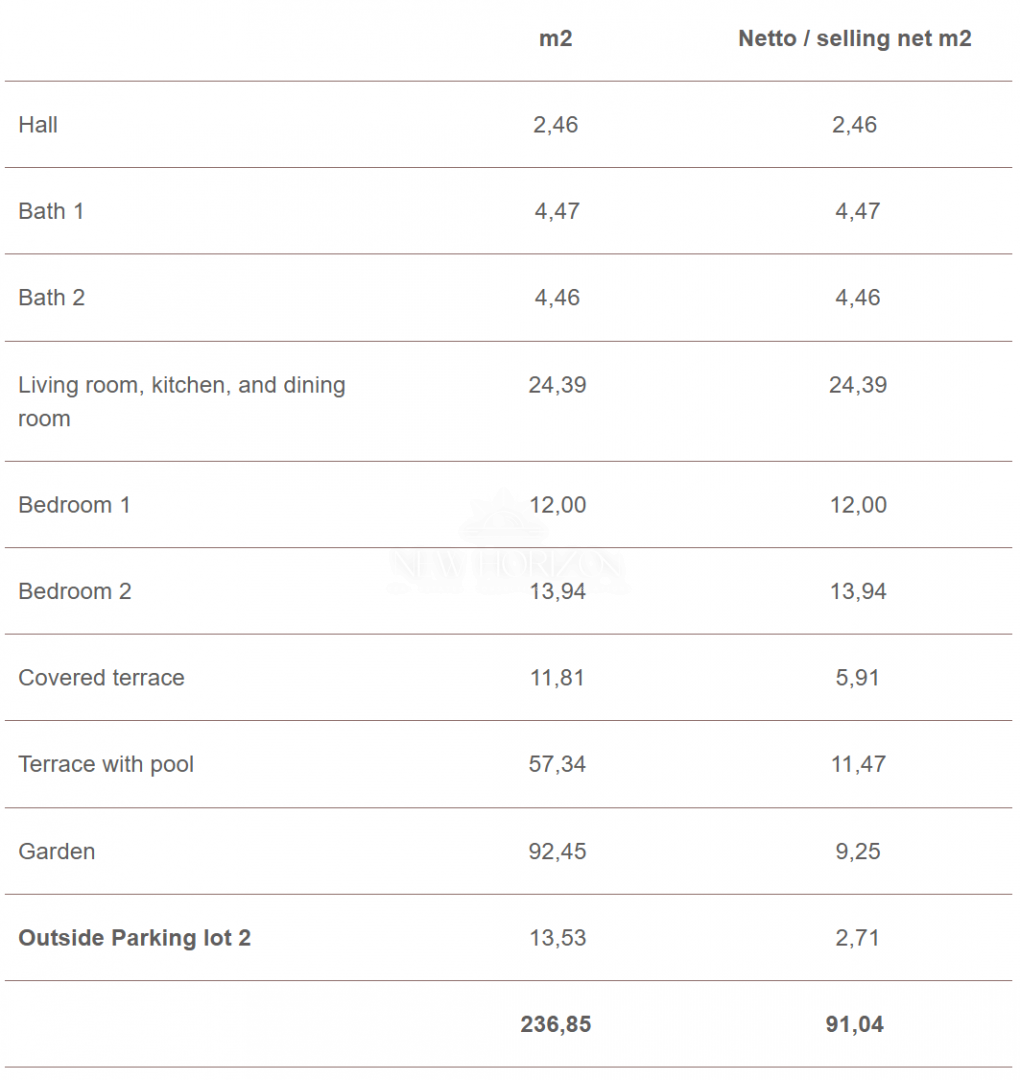Select the Garden m2 value 92,45
Screen dimensions: 1020x1080
[557, 852]
